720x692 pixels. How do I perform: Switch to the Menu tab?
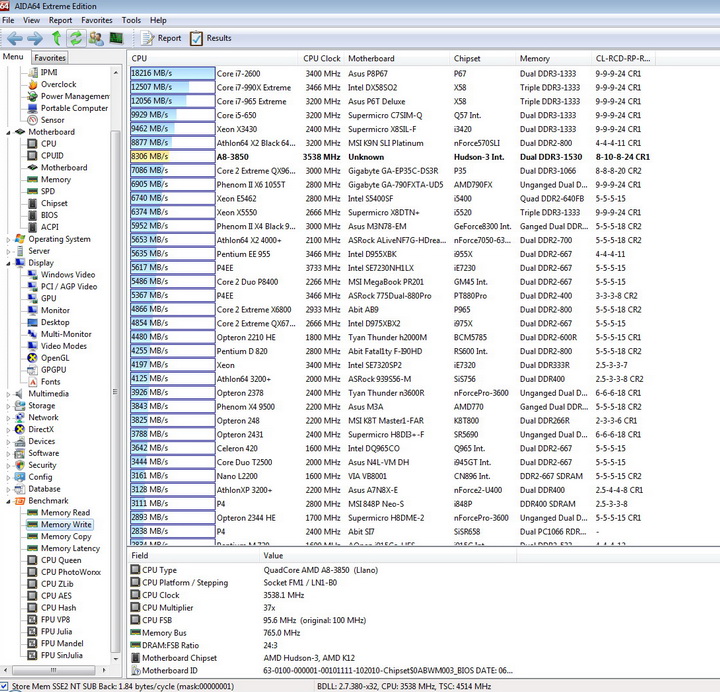(13, 57)
